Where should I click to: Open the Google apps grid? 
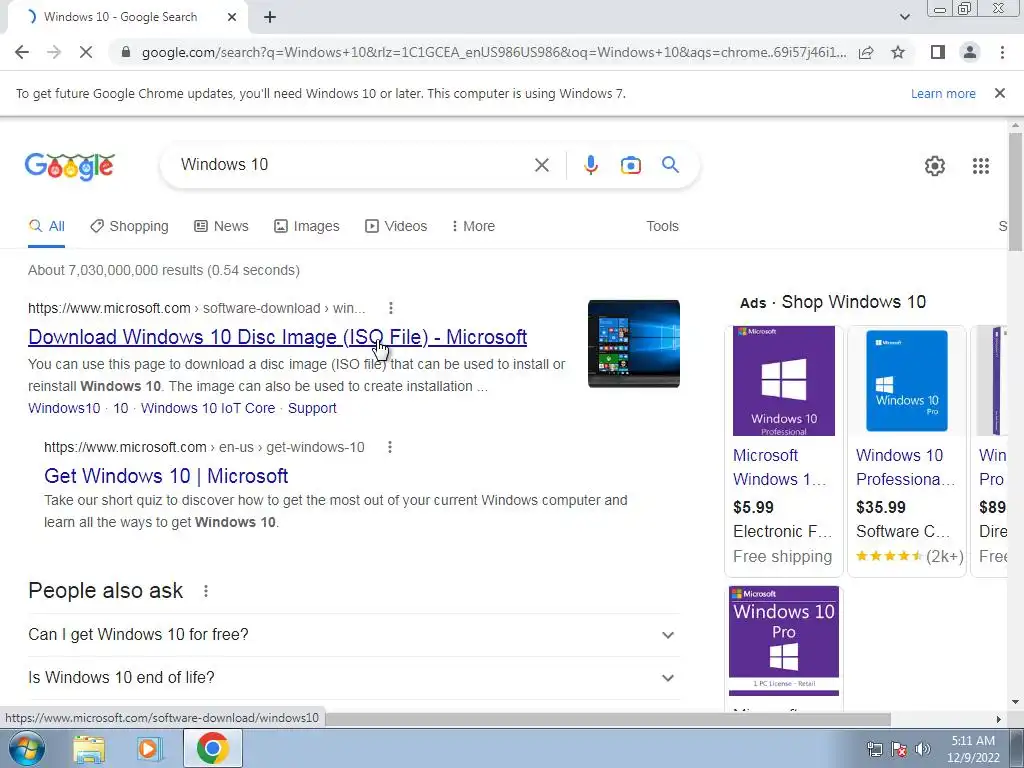pyautogui.click(x=980, y=166)
